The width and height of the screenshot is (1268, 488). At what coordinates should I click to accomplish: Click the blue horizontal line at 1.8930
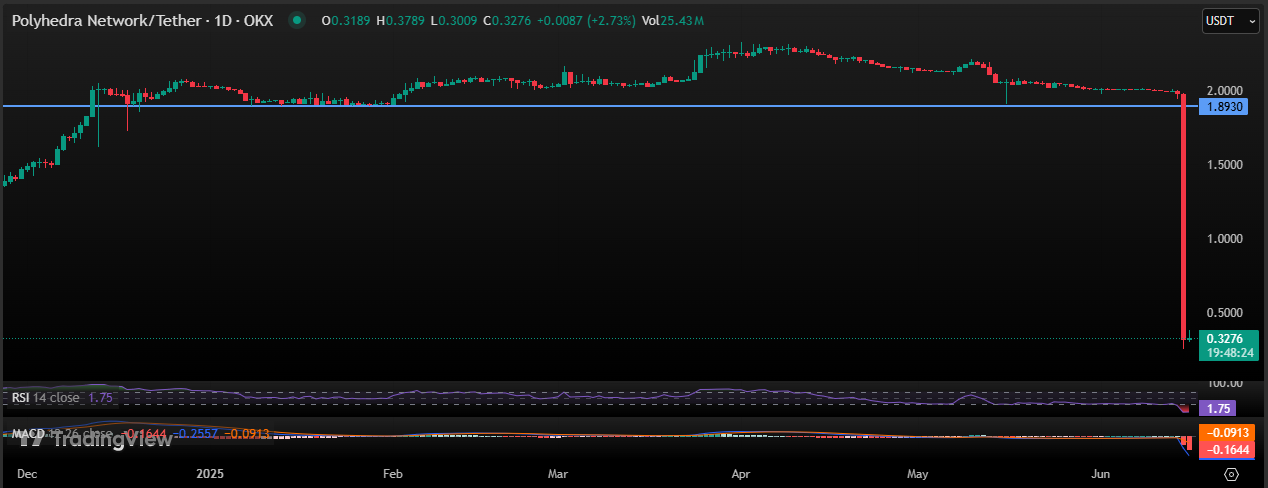click(x=600, y=105)
